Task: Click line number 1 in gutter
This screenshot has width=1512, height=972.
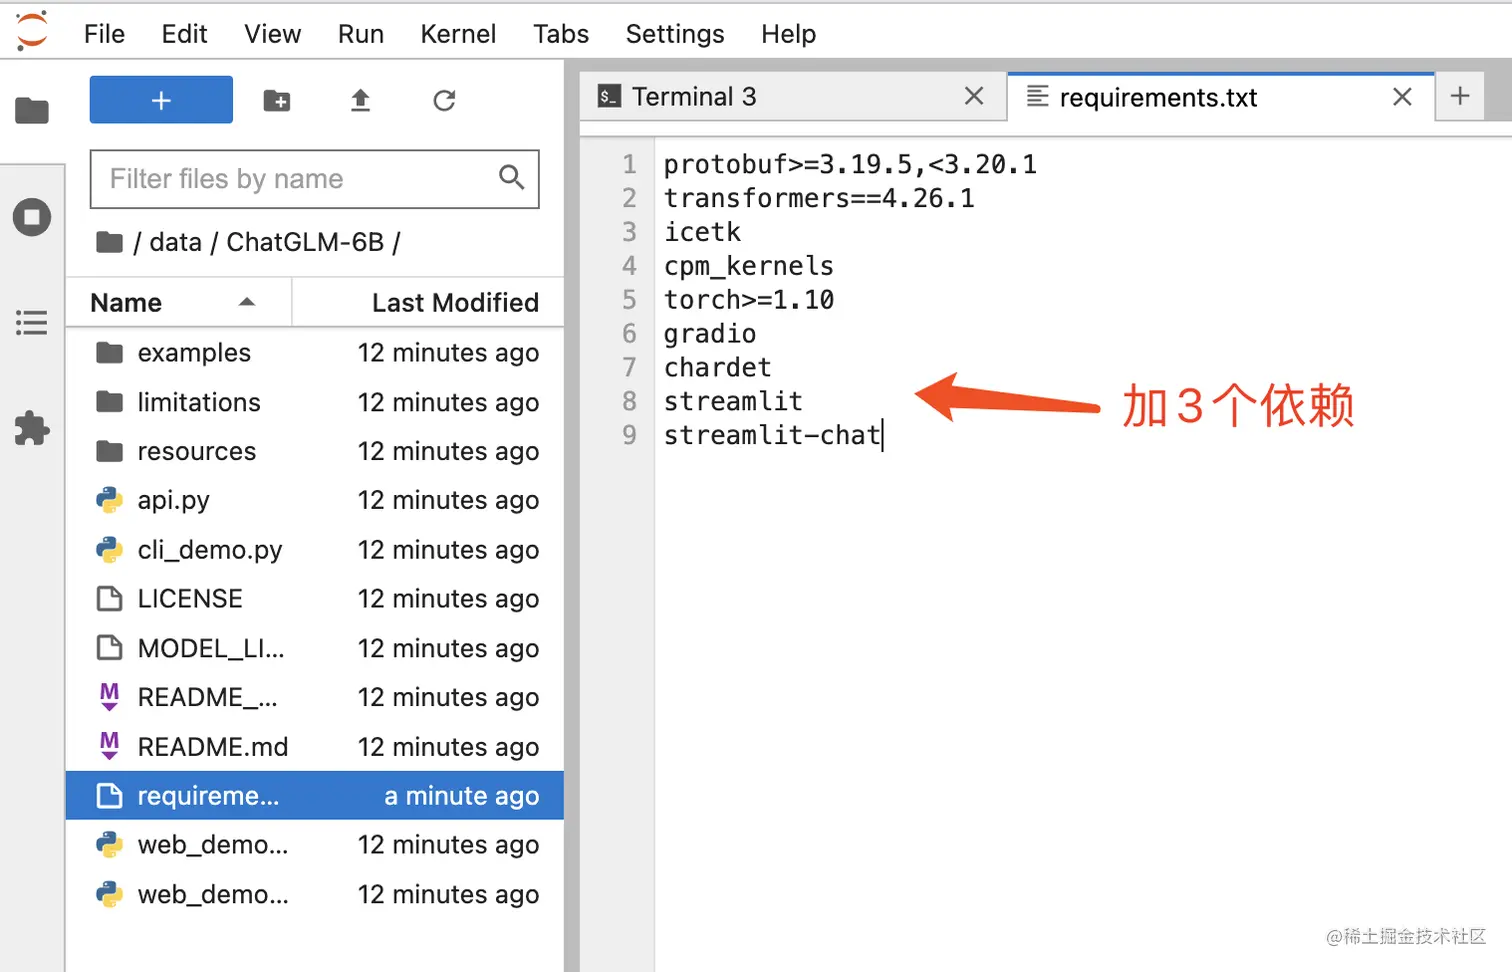Action: coord(629,164)
